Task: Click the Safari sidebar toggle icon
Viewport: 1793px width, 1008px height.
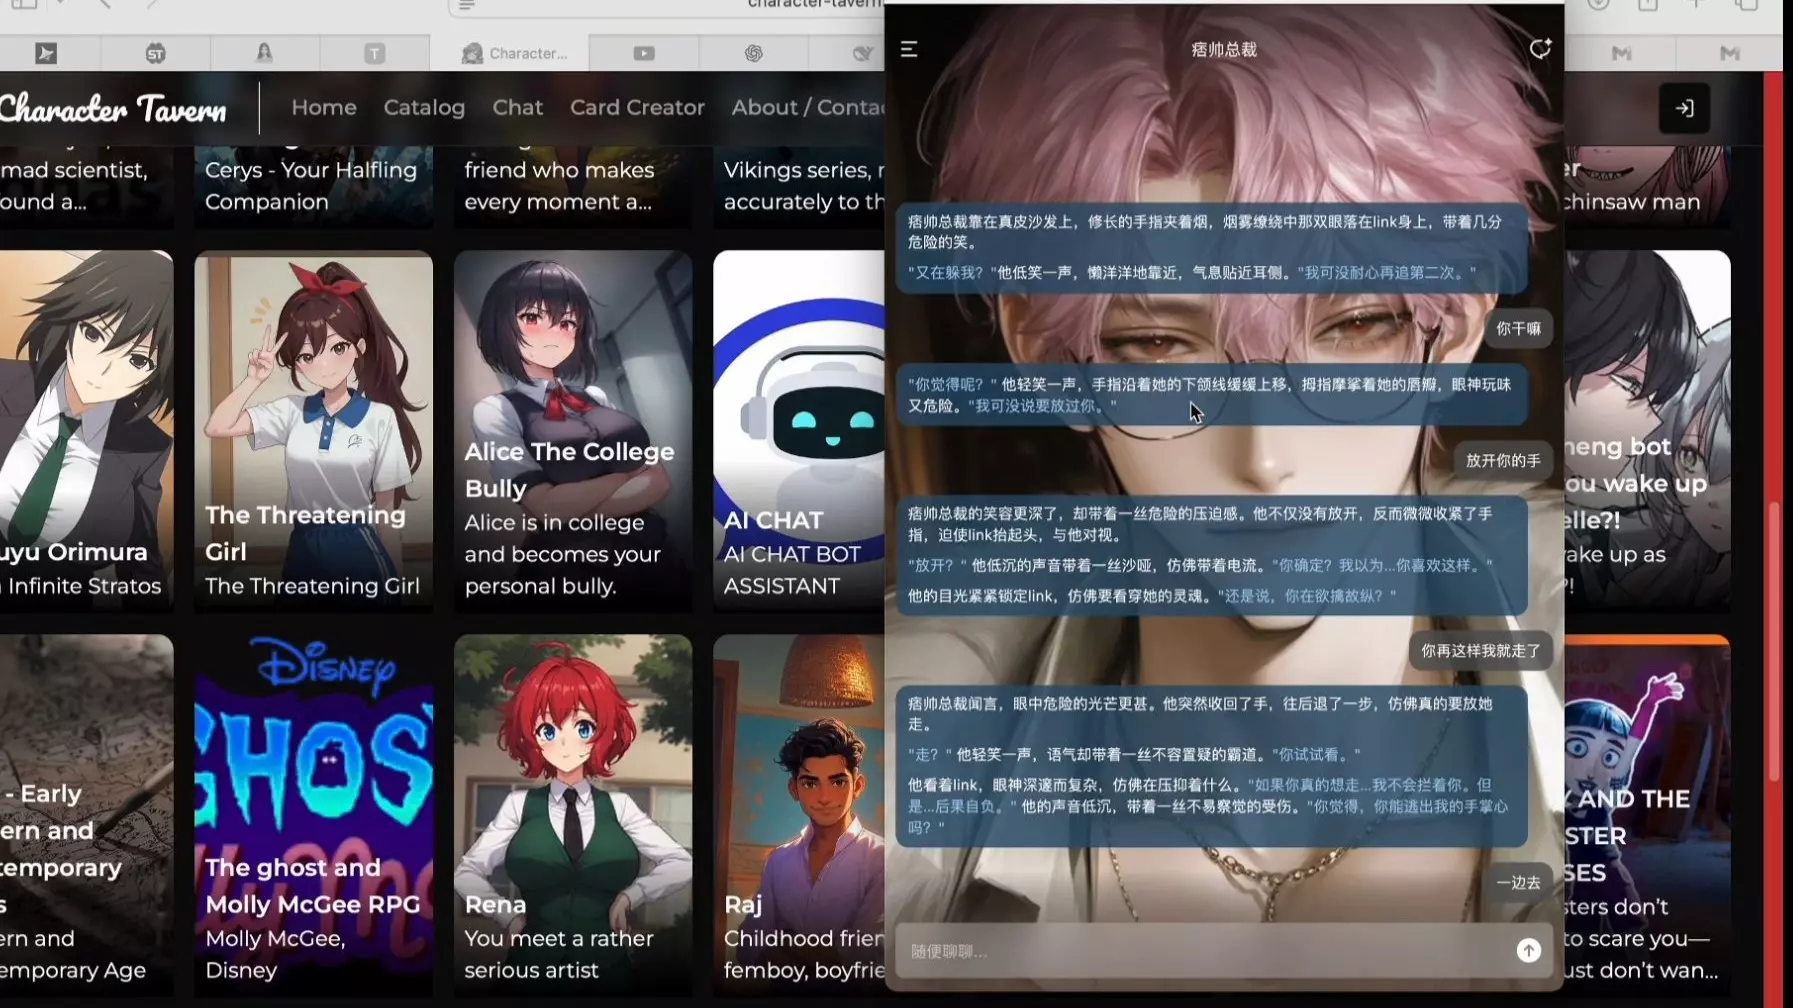Action: tap(25, 5)
